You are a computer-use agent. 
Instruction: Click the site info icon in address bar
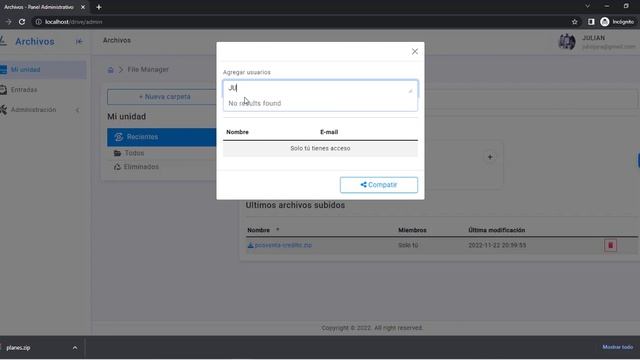(x=38, y=22)
